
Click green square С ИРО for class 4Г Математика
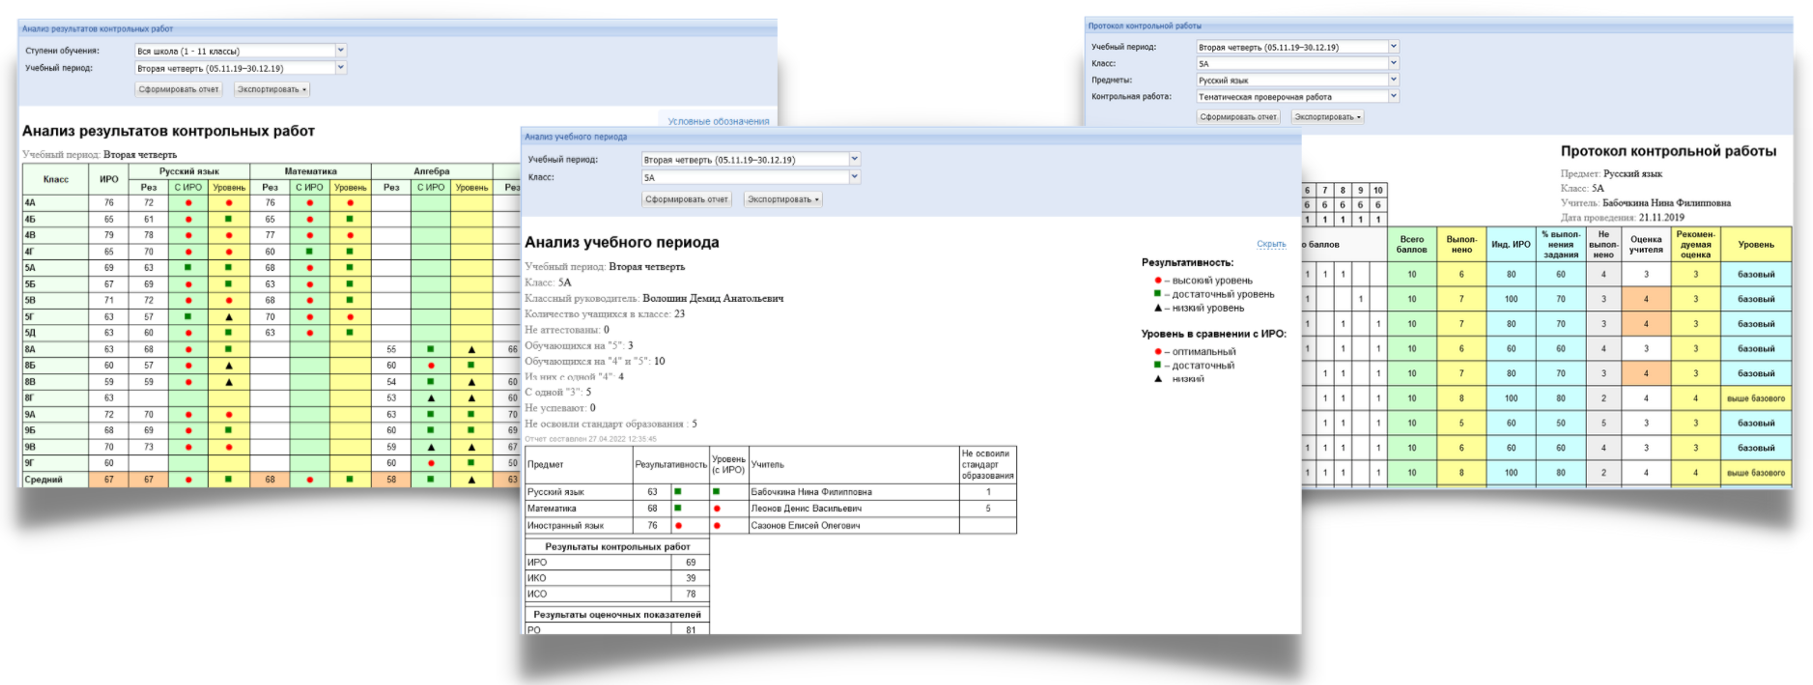[310, 252]
